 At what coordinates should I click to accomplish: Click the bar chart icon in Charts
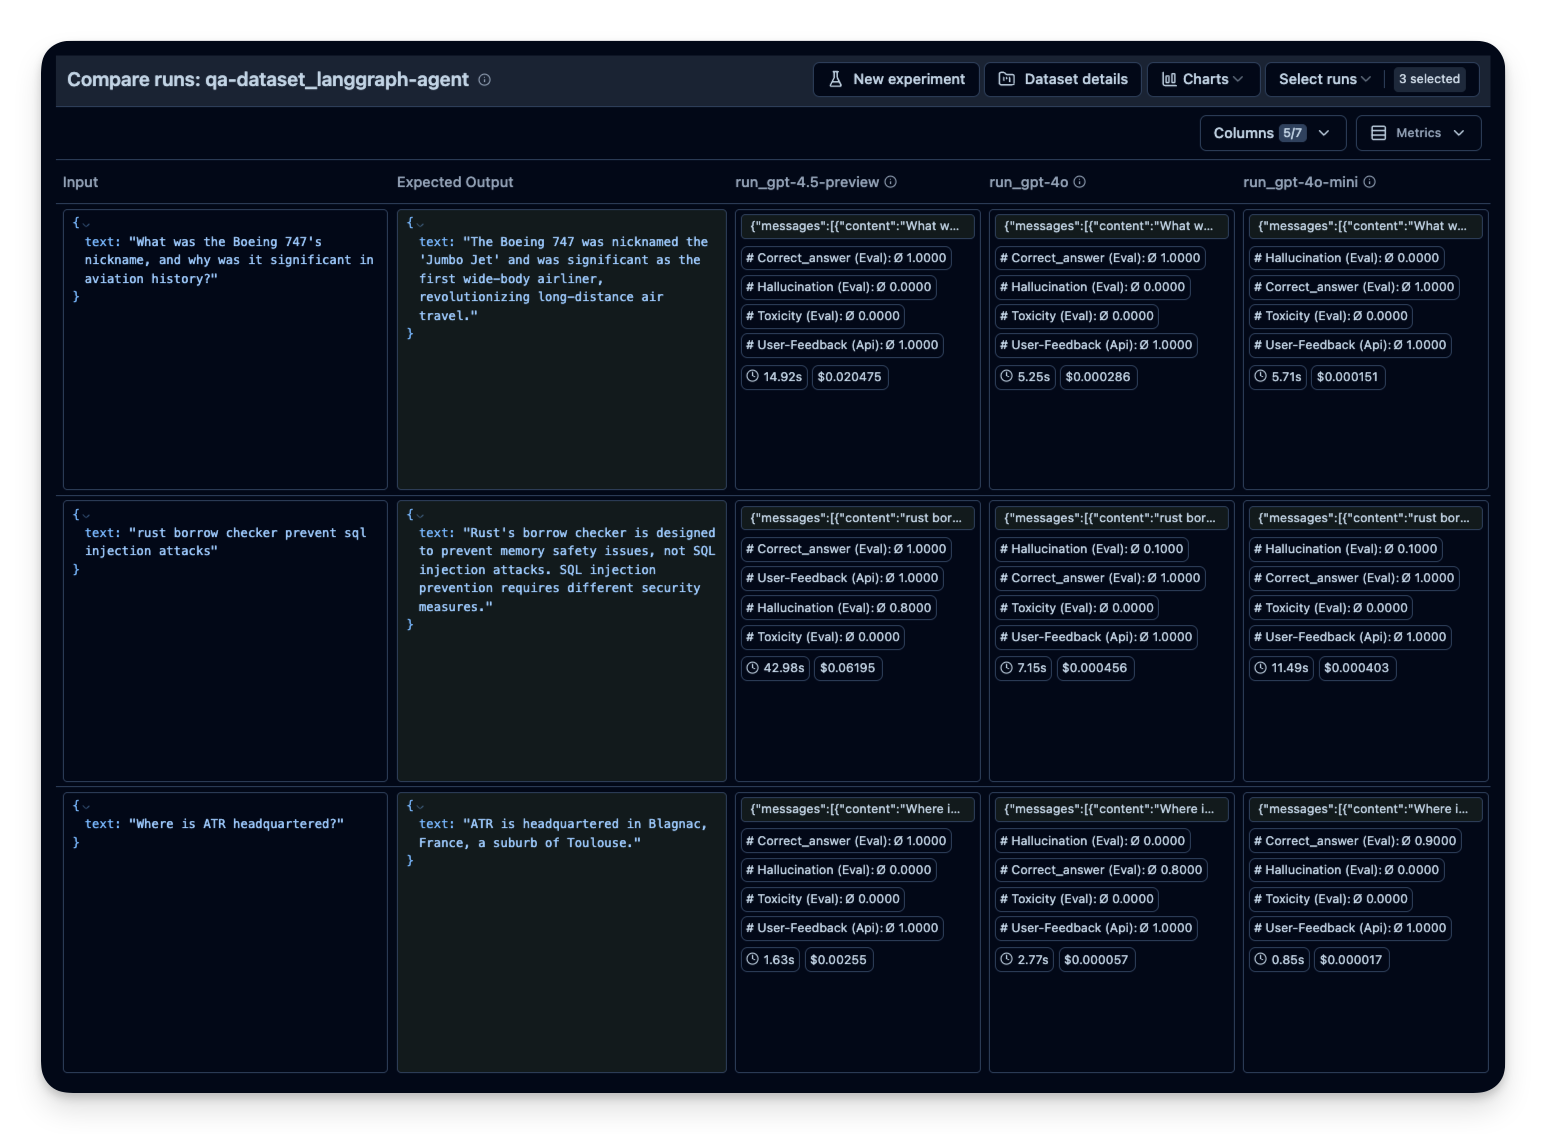[x=1169, y=79]
